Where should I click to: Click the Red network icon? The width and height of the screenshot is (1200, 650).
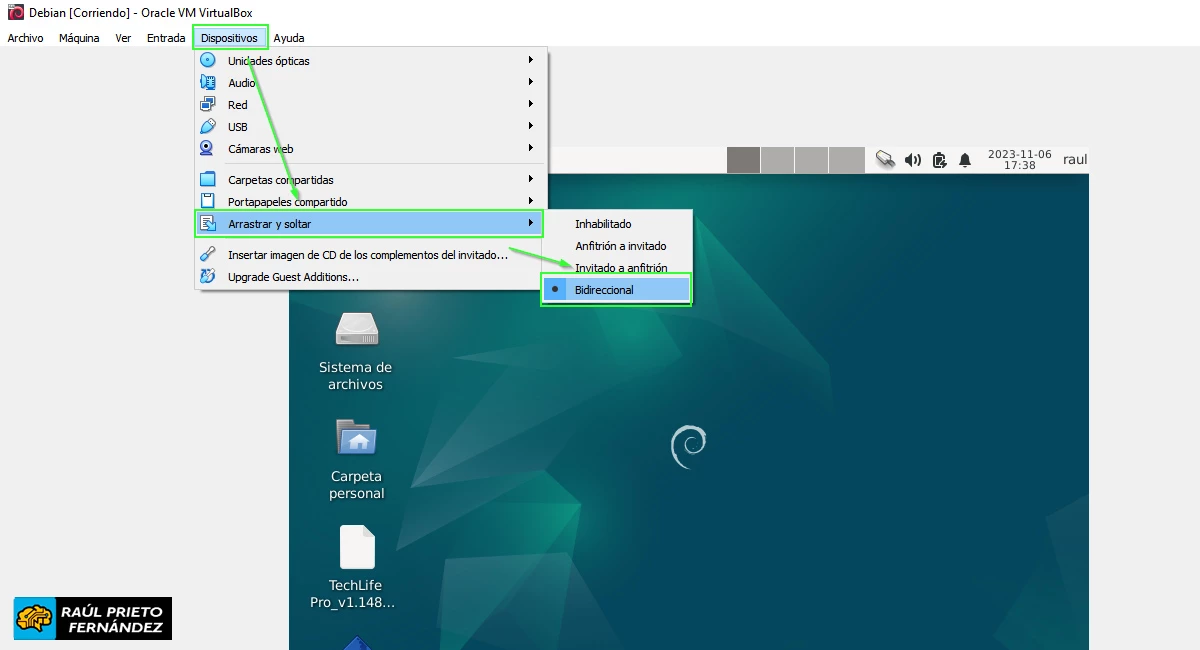(x=208, y=104)
